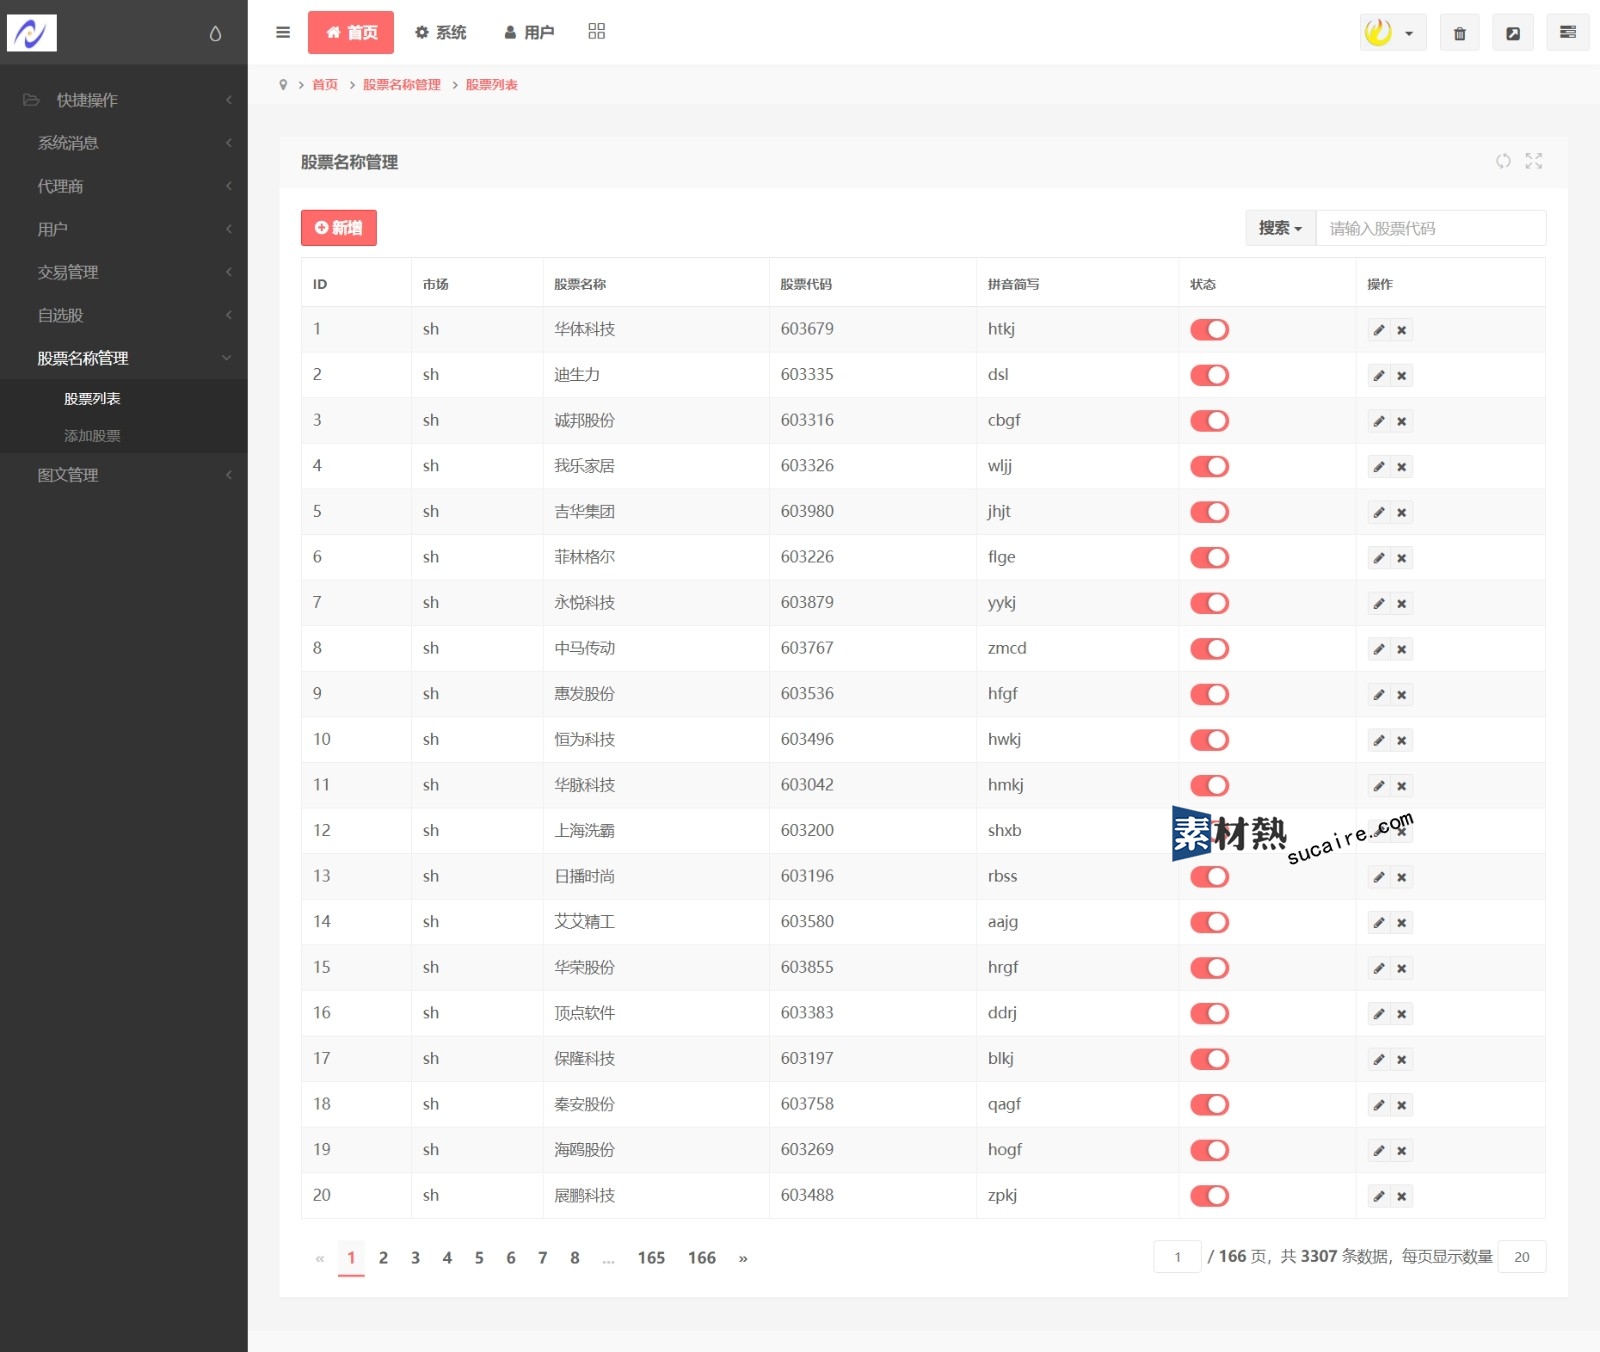This screenshot has width=1600, height=1352.
Task: Click the red 新增 button
Action: (x=339, y=228)
